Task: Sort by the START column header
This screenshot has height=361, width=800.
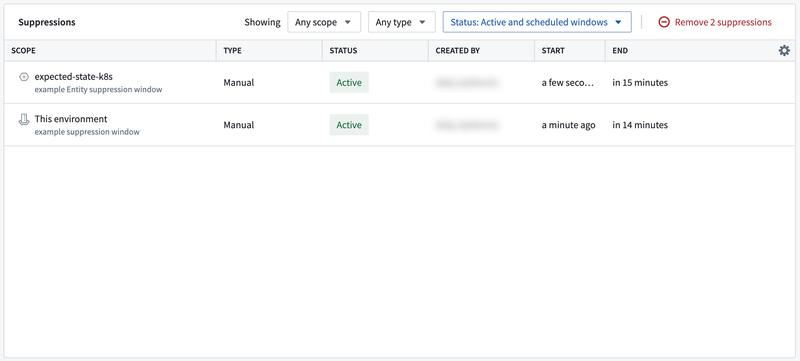Action: tap(553, 51)
